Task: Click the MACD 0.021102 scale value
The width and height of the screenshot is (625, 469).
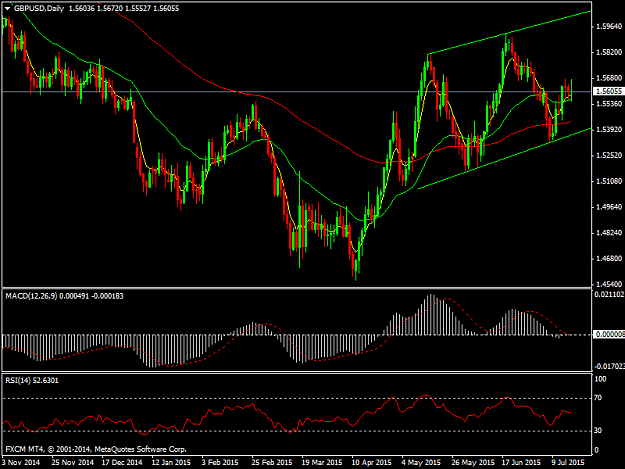Action: pyautogui.click(x=609, y=295)
